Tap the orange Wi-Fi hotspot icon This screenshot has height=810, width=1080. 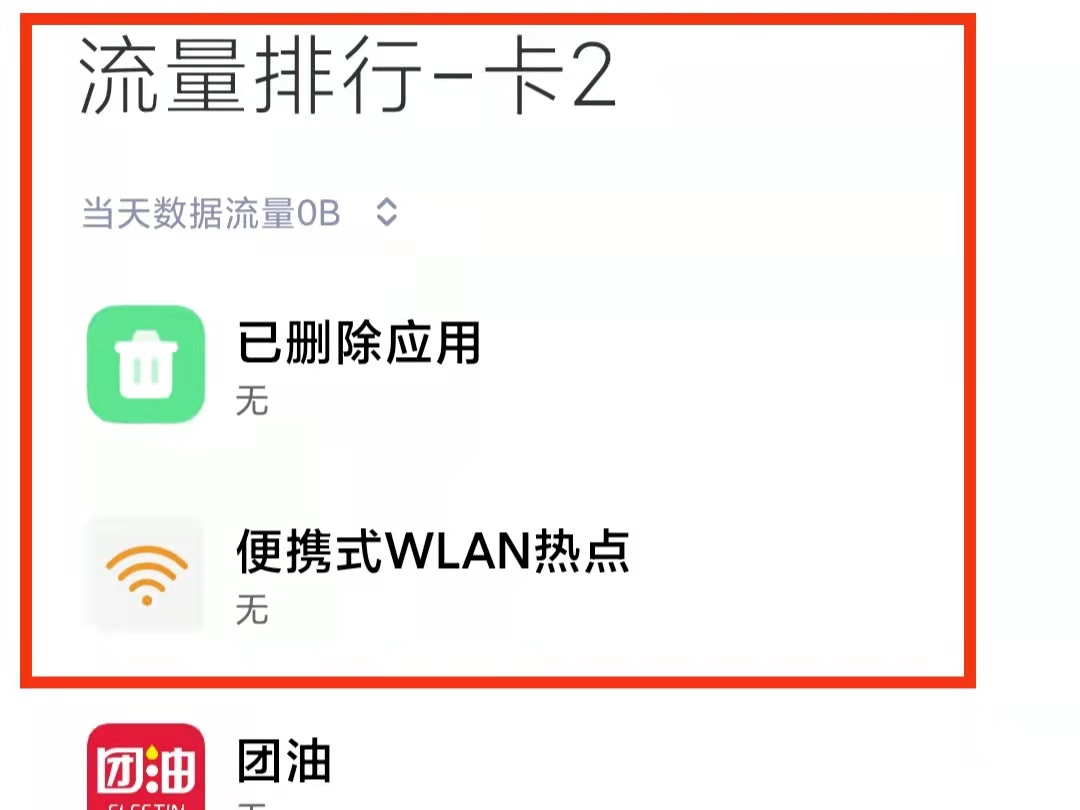[x=146, y=574]
